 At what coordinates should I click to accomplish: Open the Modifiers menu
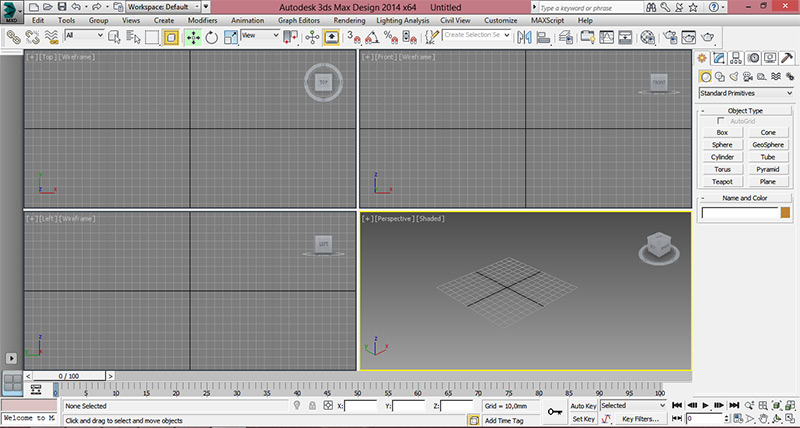coord(203,20)
